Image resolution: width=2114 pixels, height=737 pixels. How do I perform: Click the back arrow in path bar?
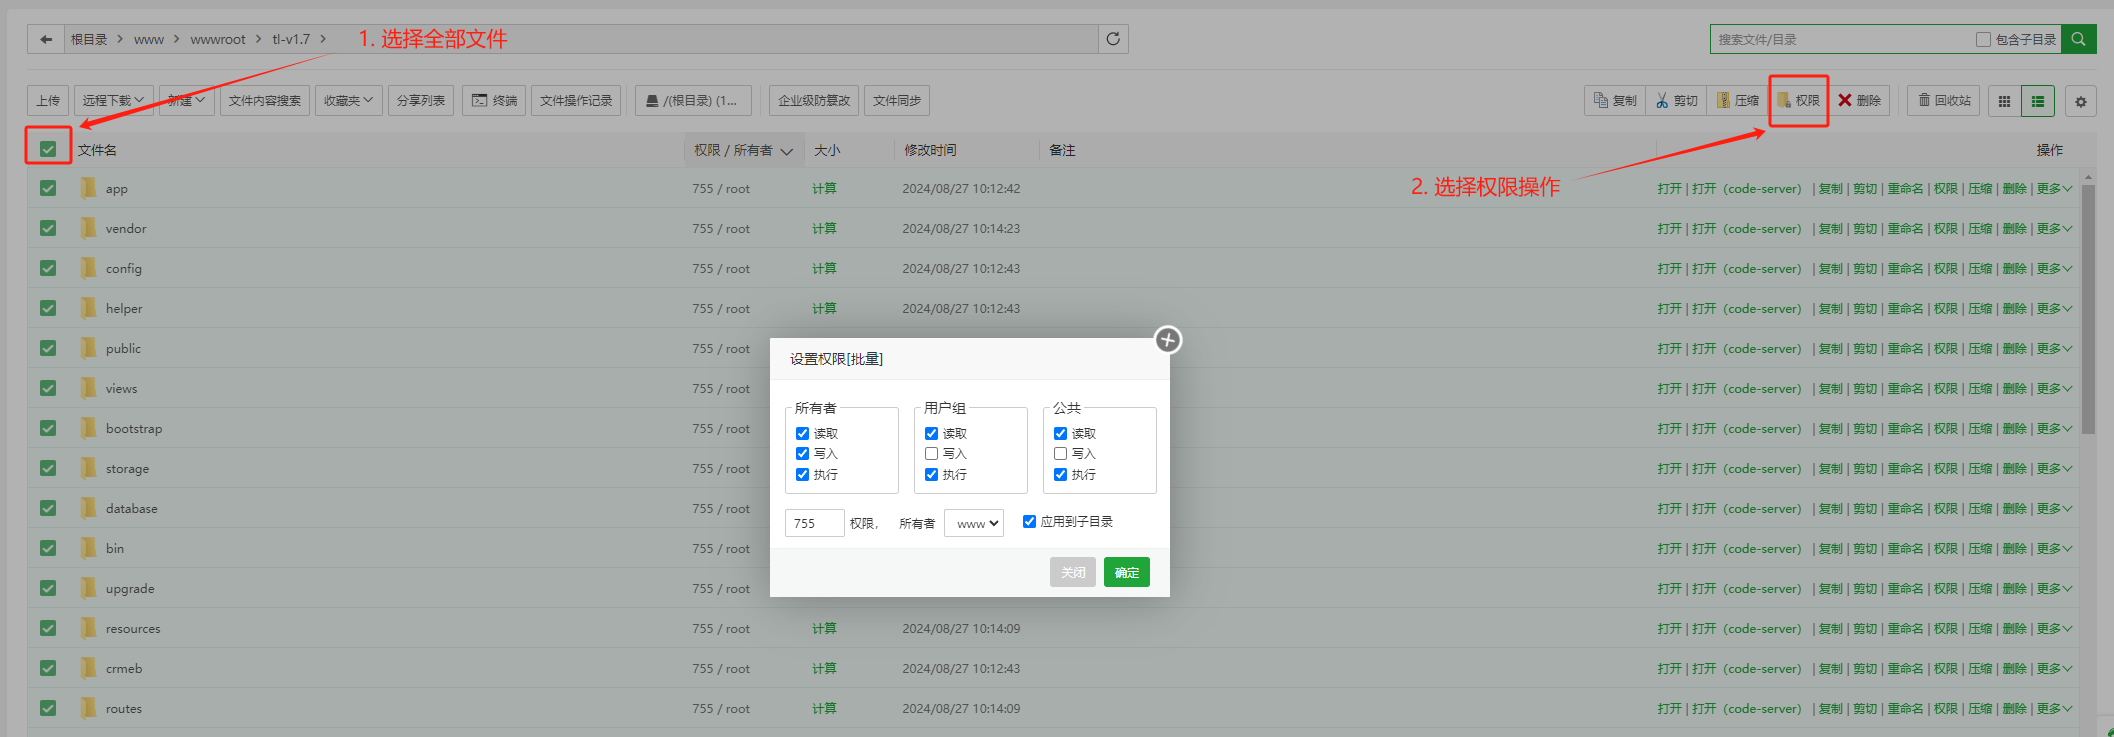click(46, 39)
